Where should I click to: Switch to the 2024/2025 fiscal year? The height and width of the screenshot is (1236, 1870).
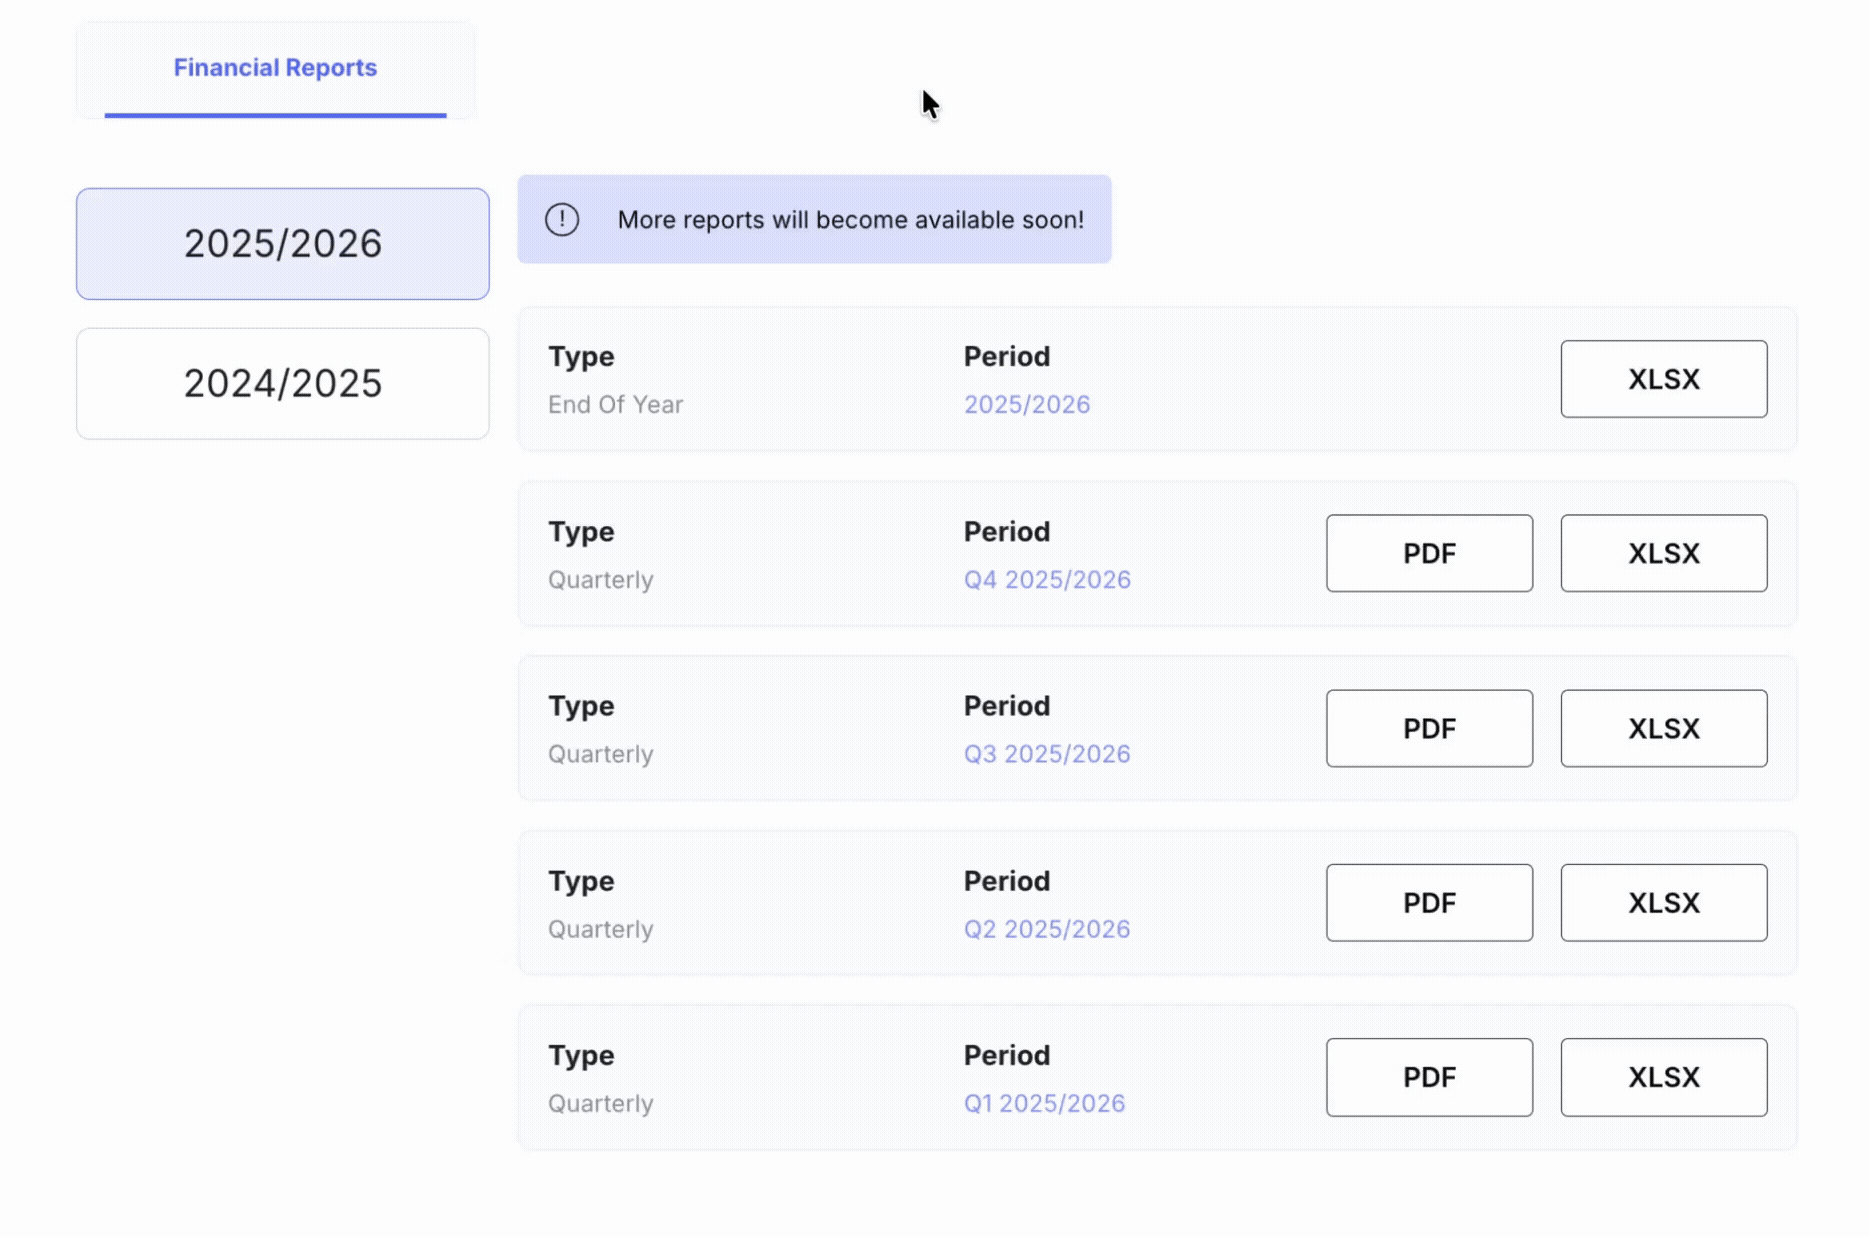coord(283,384)
